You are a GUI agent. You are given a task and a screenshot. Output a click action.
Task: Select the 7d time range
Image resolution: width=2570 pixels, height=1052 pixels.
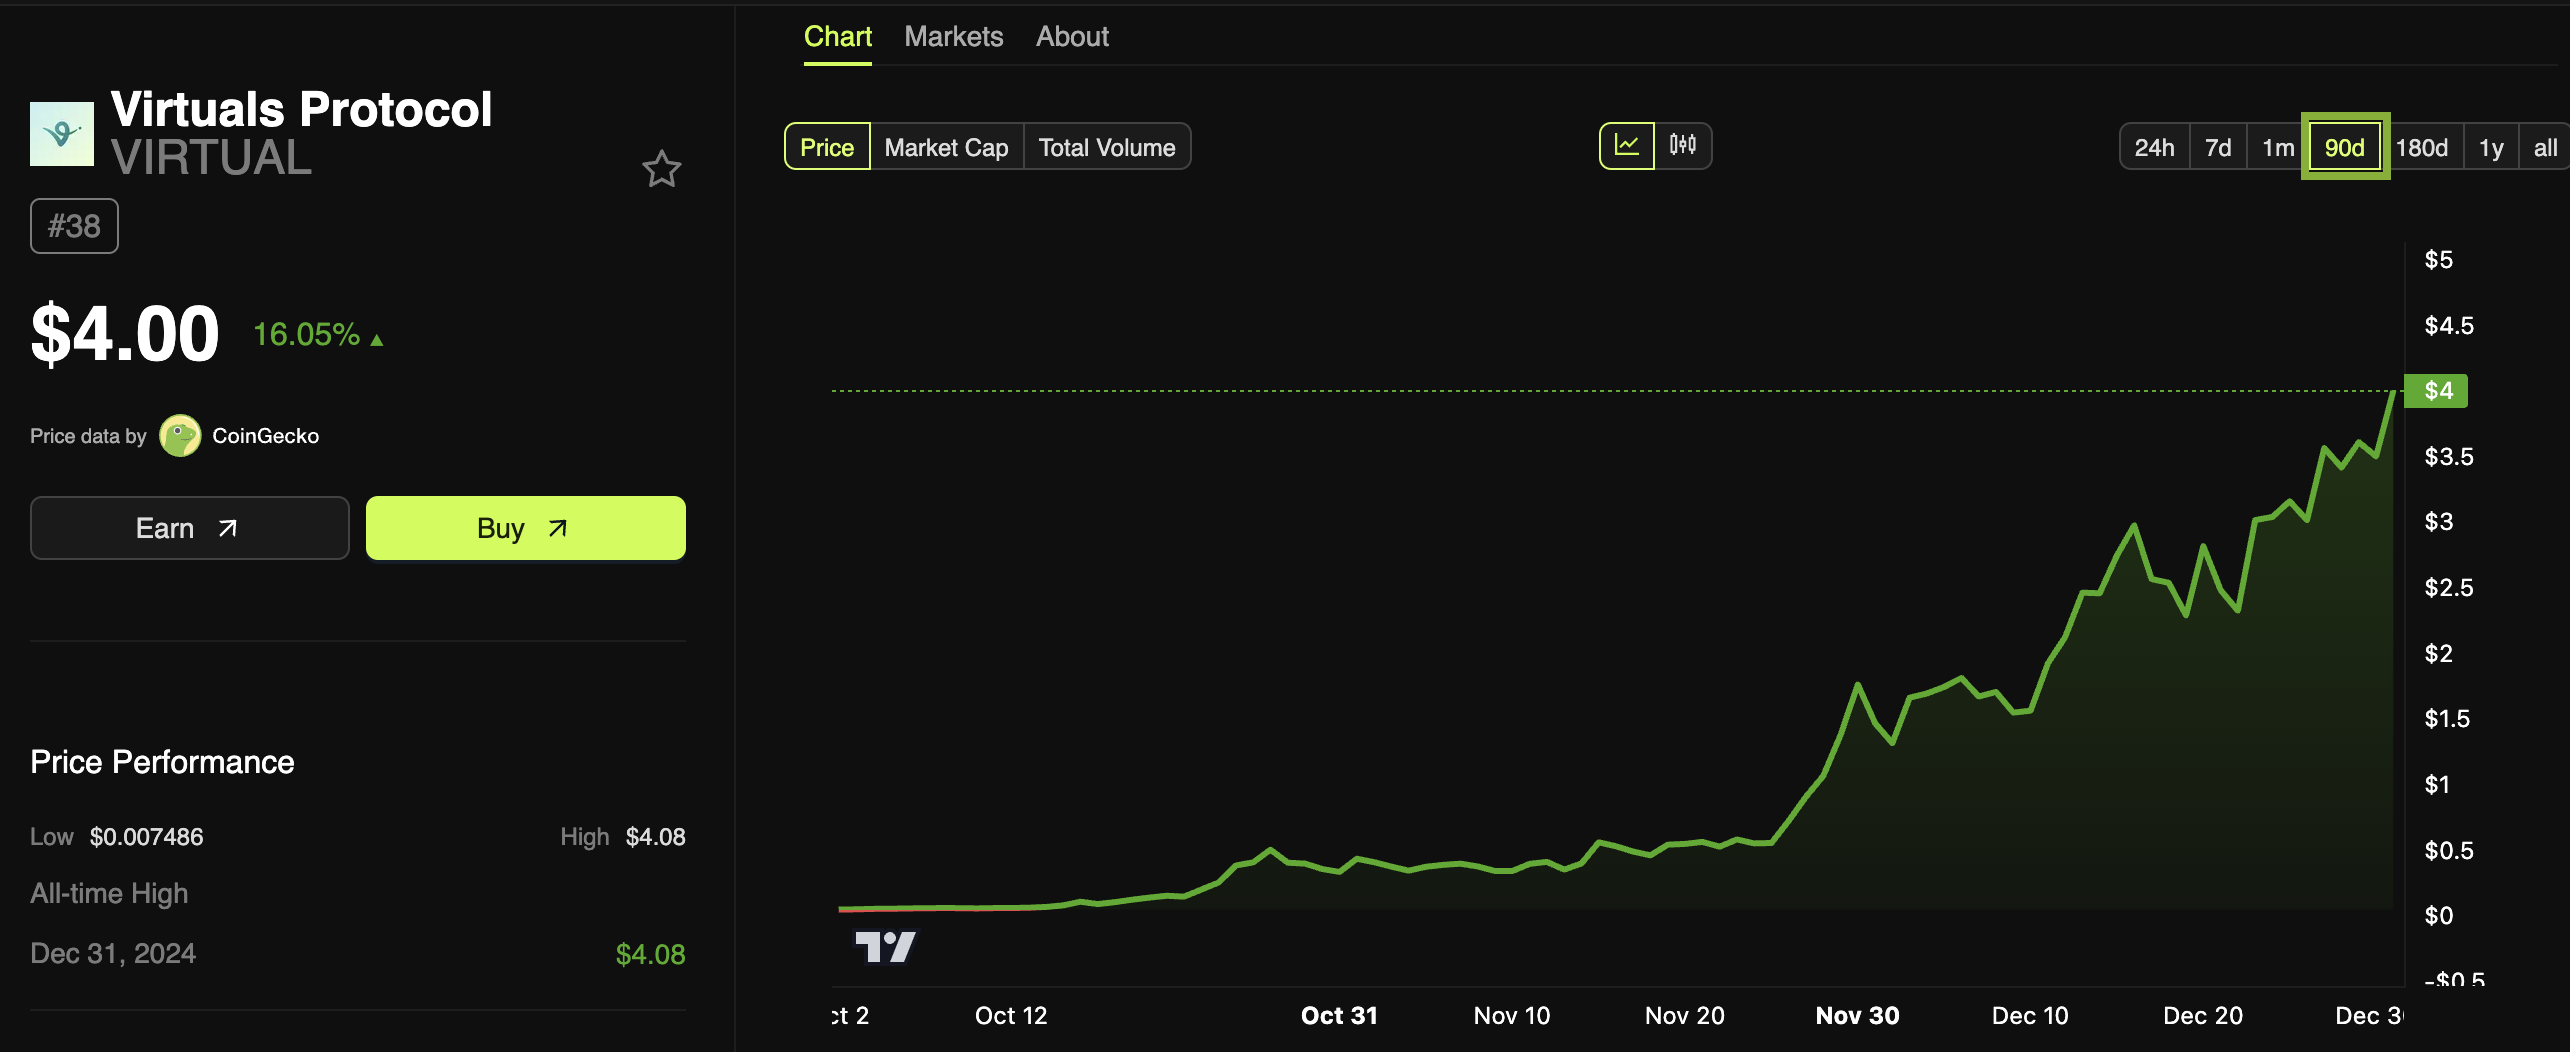click(2219, 146)
